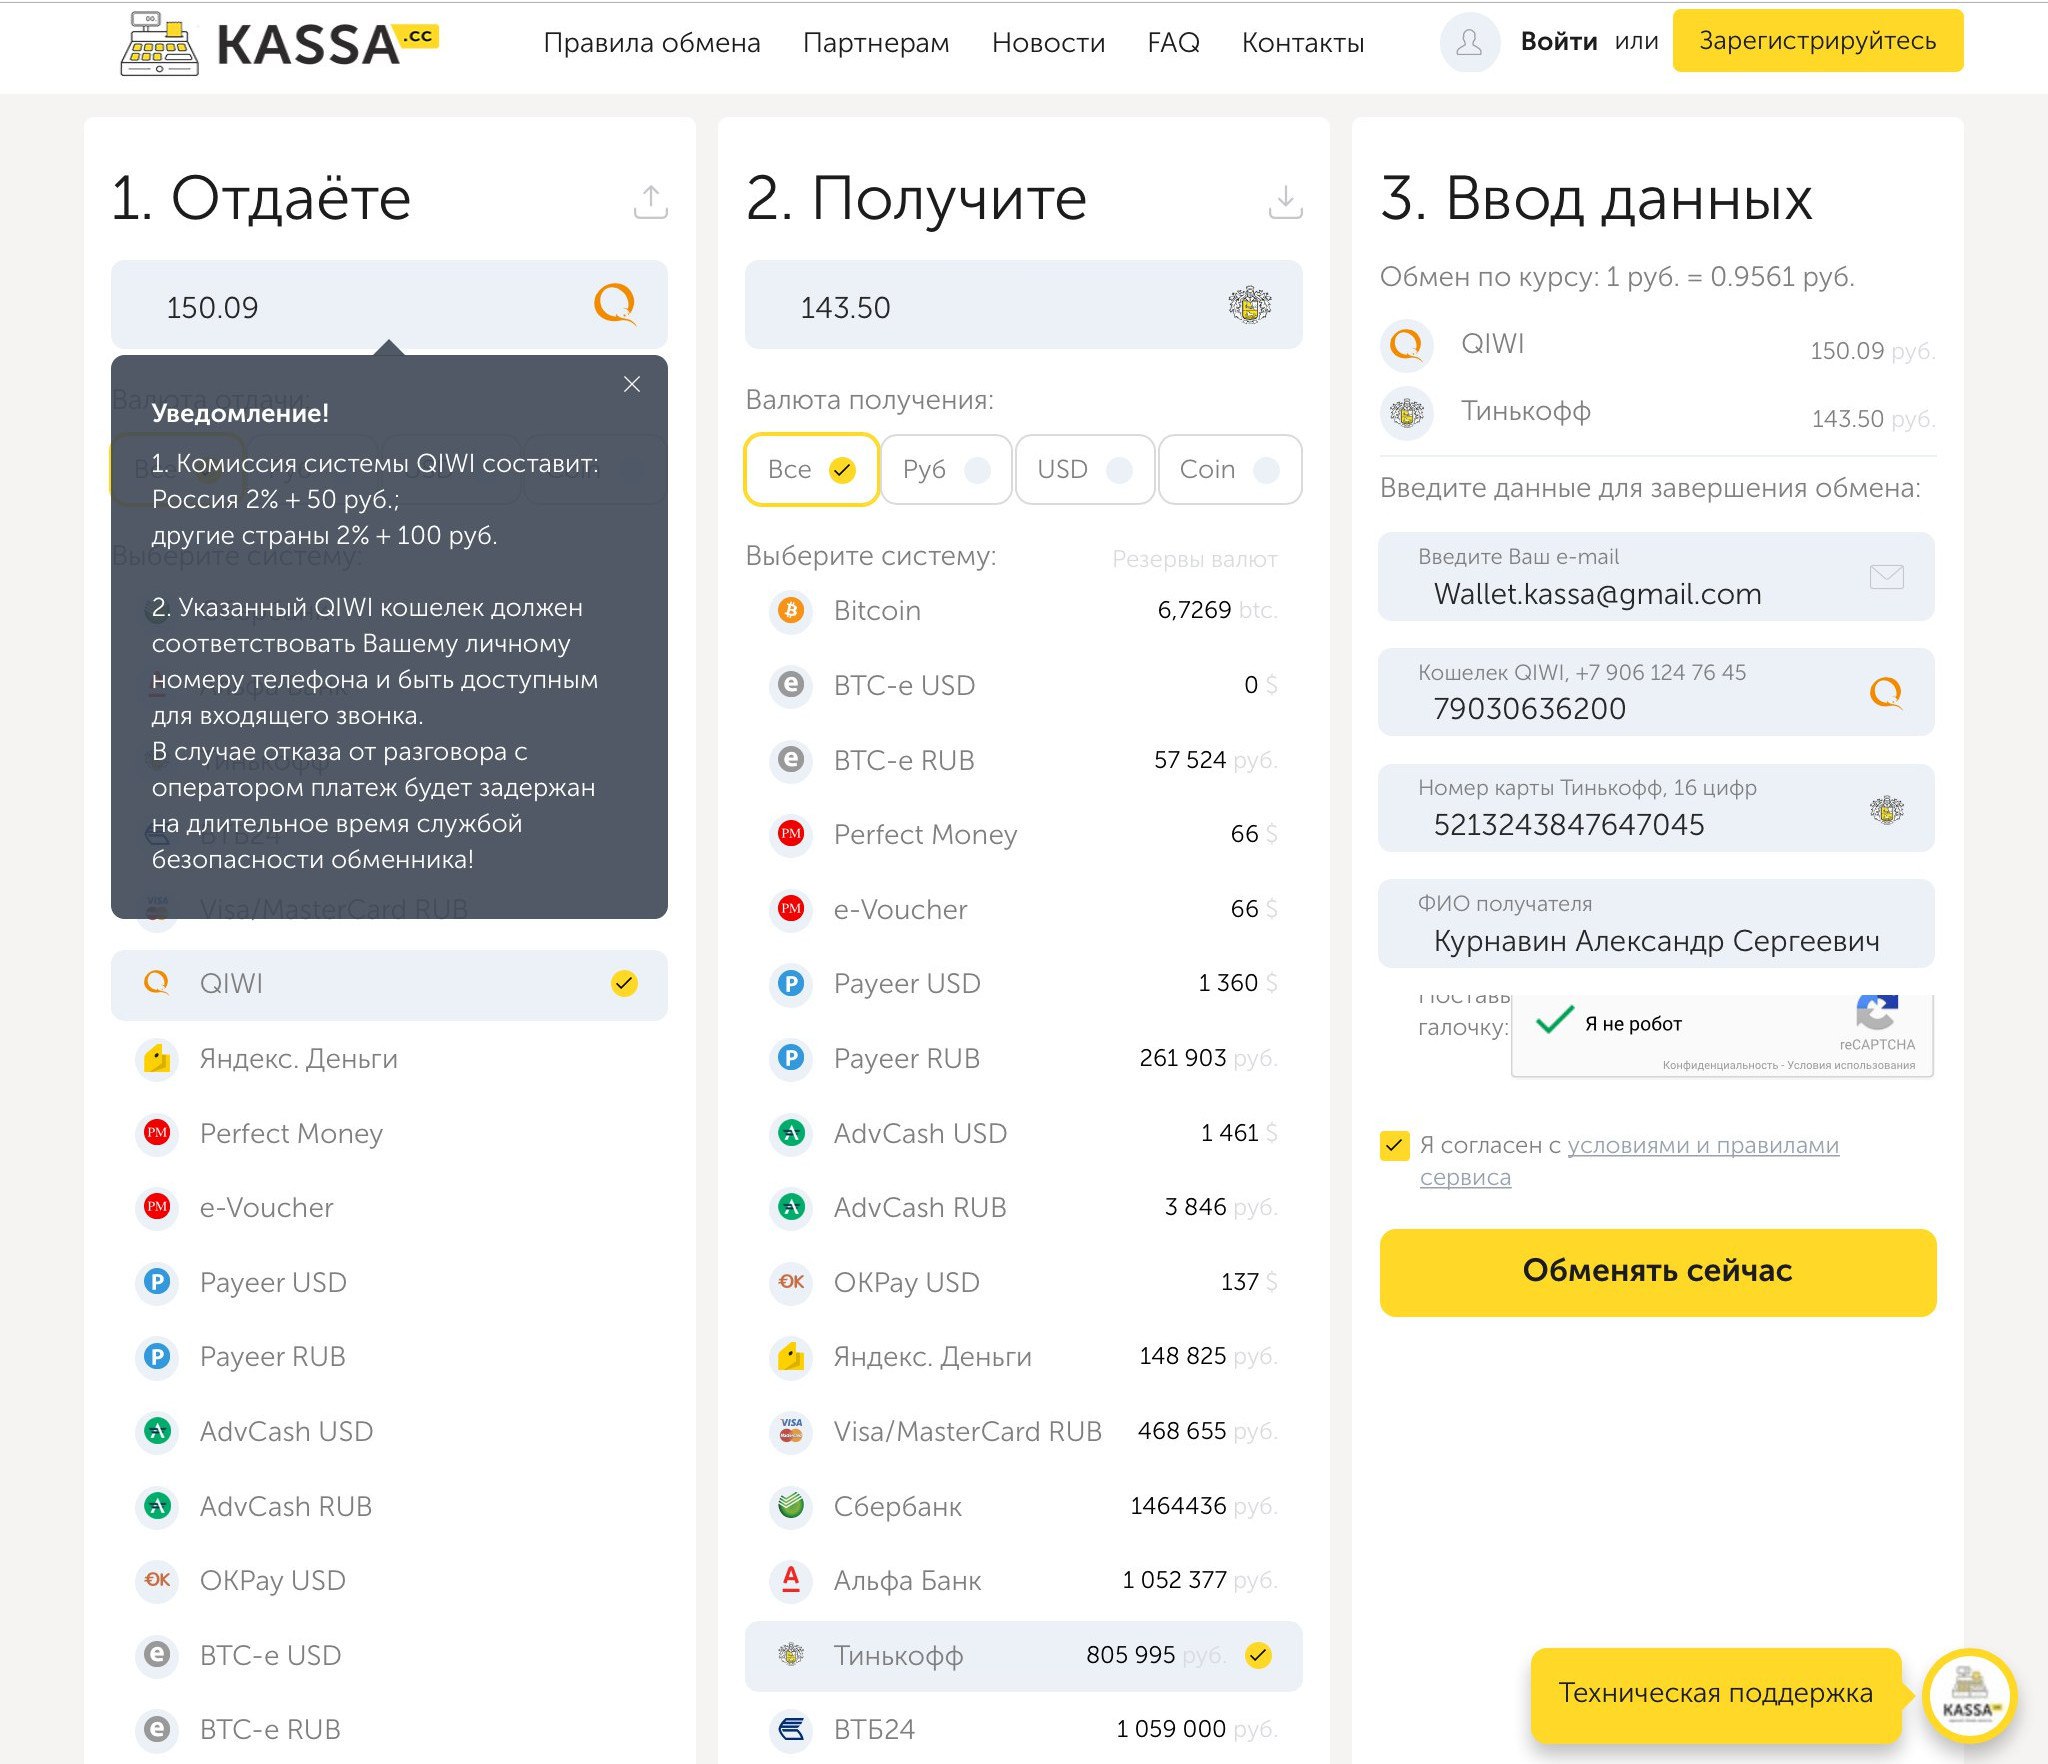2048x1764 pixels.
Task: Click the Альфа Банк red A icon
Action: coord(791,1580)
